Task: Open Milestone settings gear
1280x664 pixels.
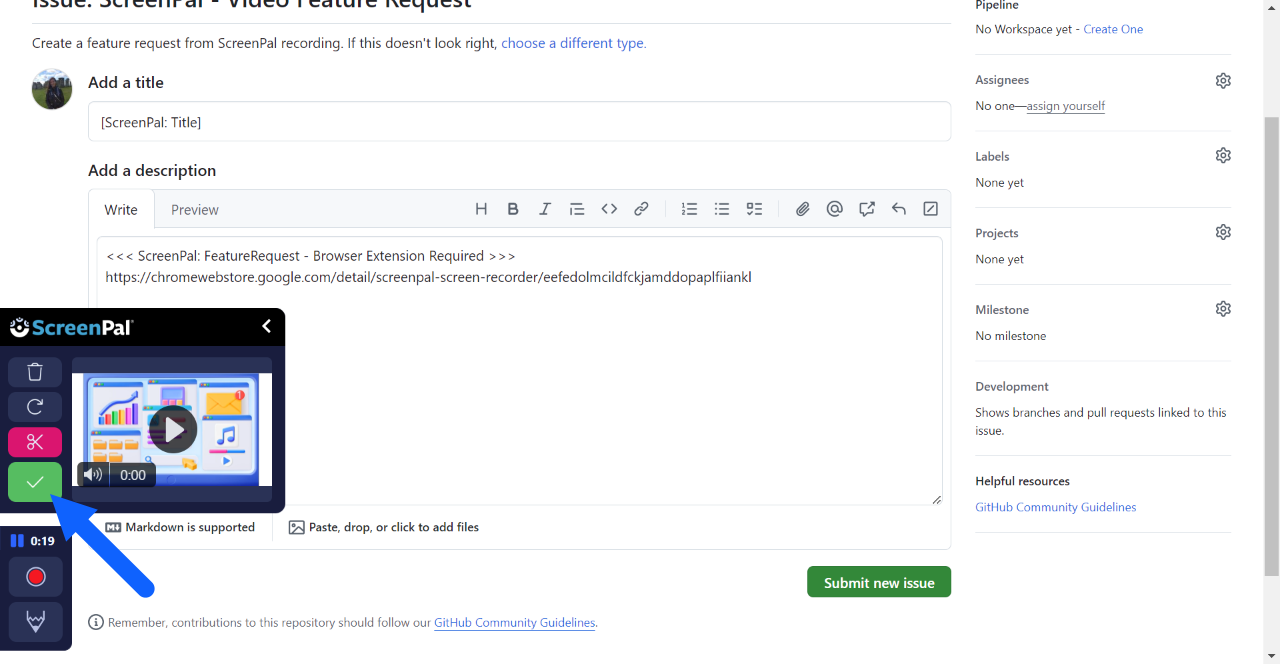Action: pos(1223,309)
